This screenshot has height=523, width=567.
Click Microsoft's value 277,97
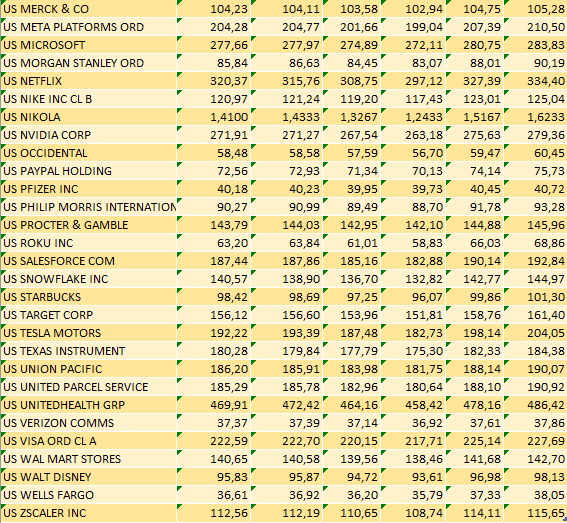[x=301, y=45]
